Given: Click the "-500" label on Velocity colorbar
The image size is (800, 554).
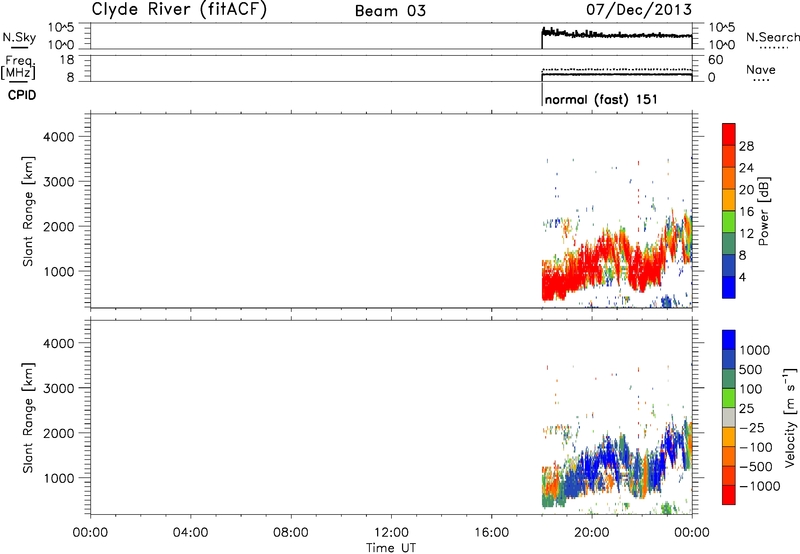Looking at the screenshot, I should [x=756, y=466].
